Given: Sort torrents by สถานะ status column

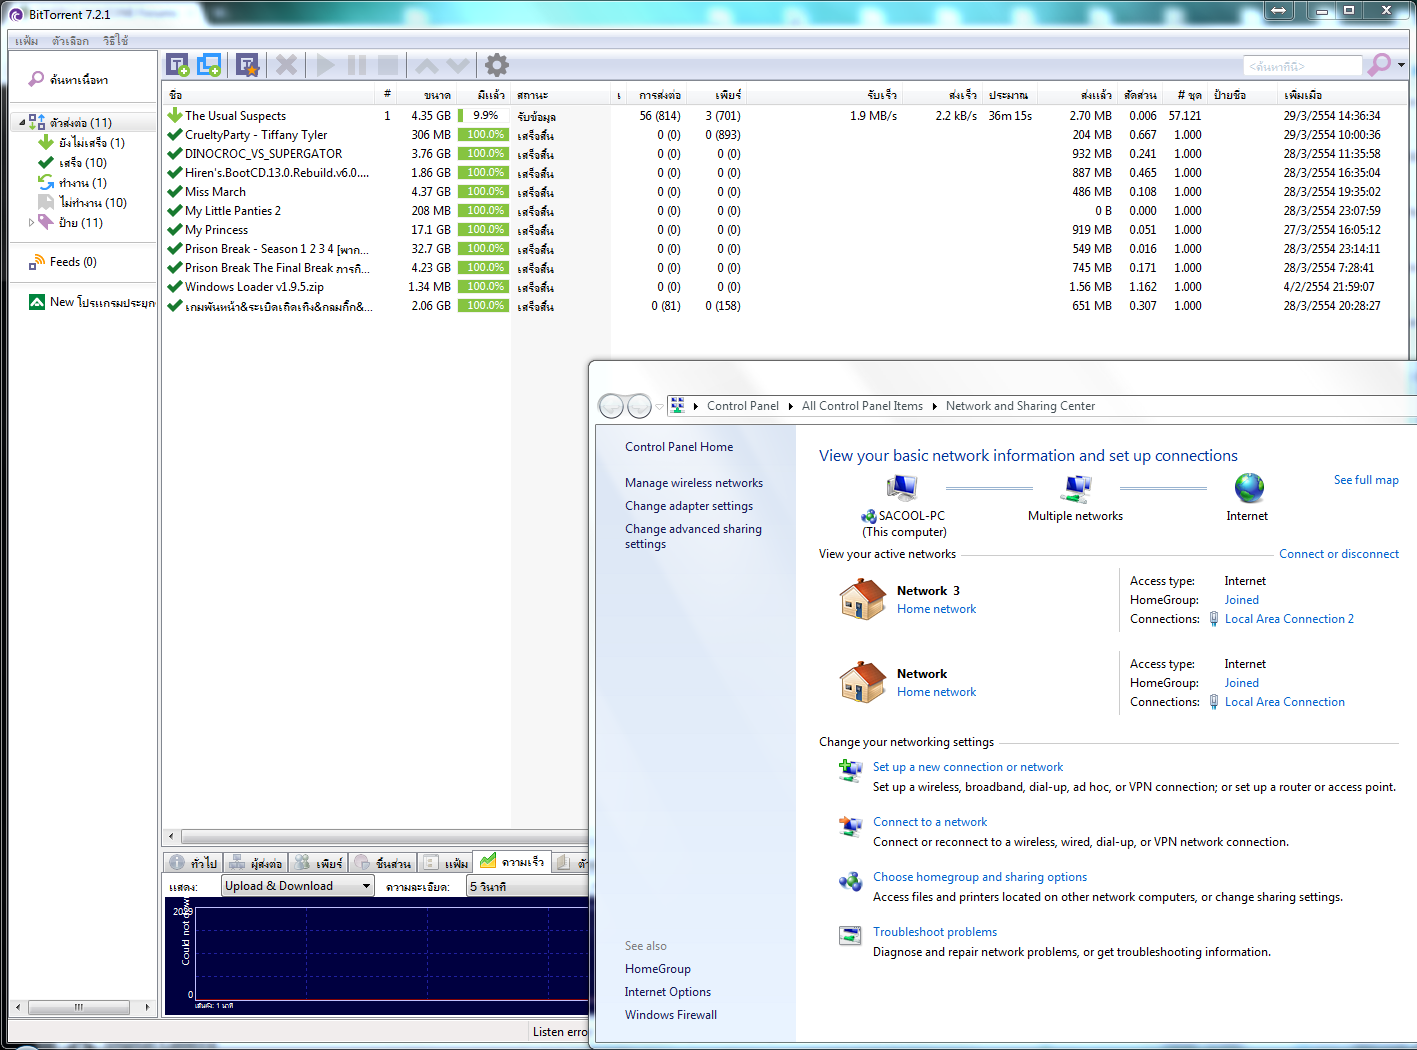Looking at the screenshot, I should [x=560, y=95].
